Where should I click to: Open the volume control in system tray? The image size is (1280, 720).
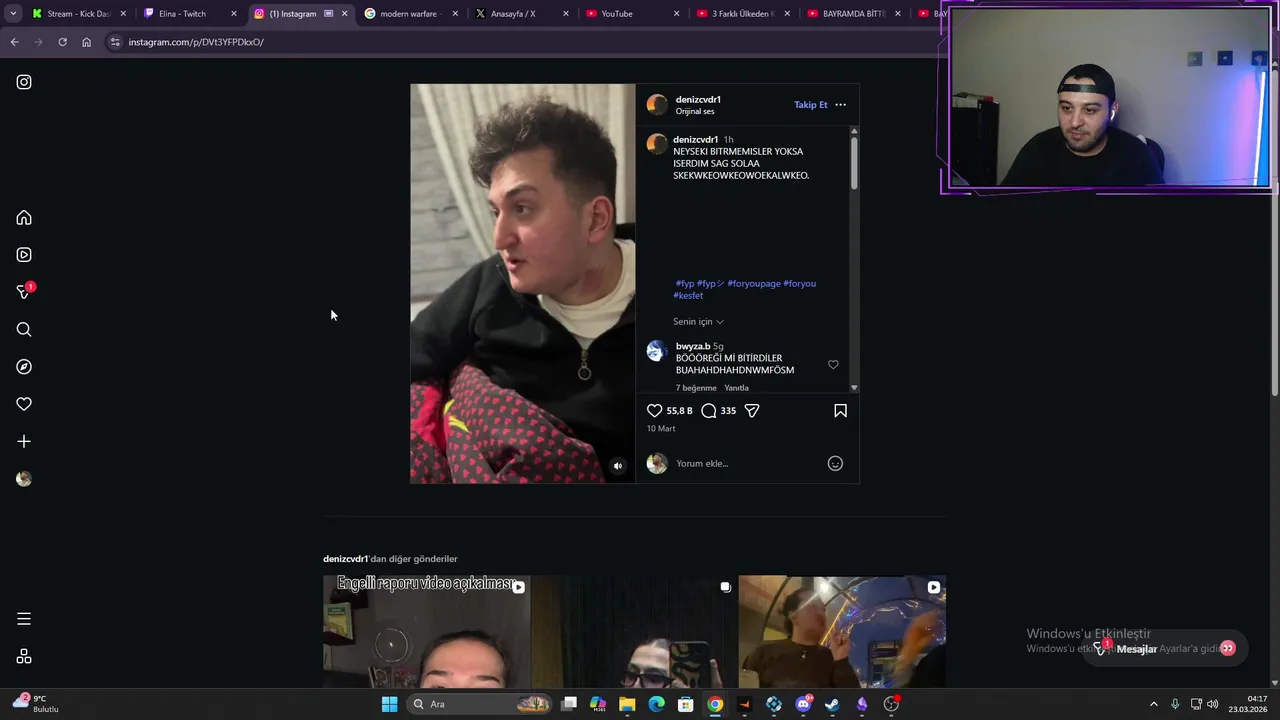(x=1213, y=704)
